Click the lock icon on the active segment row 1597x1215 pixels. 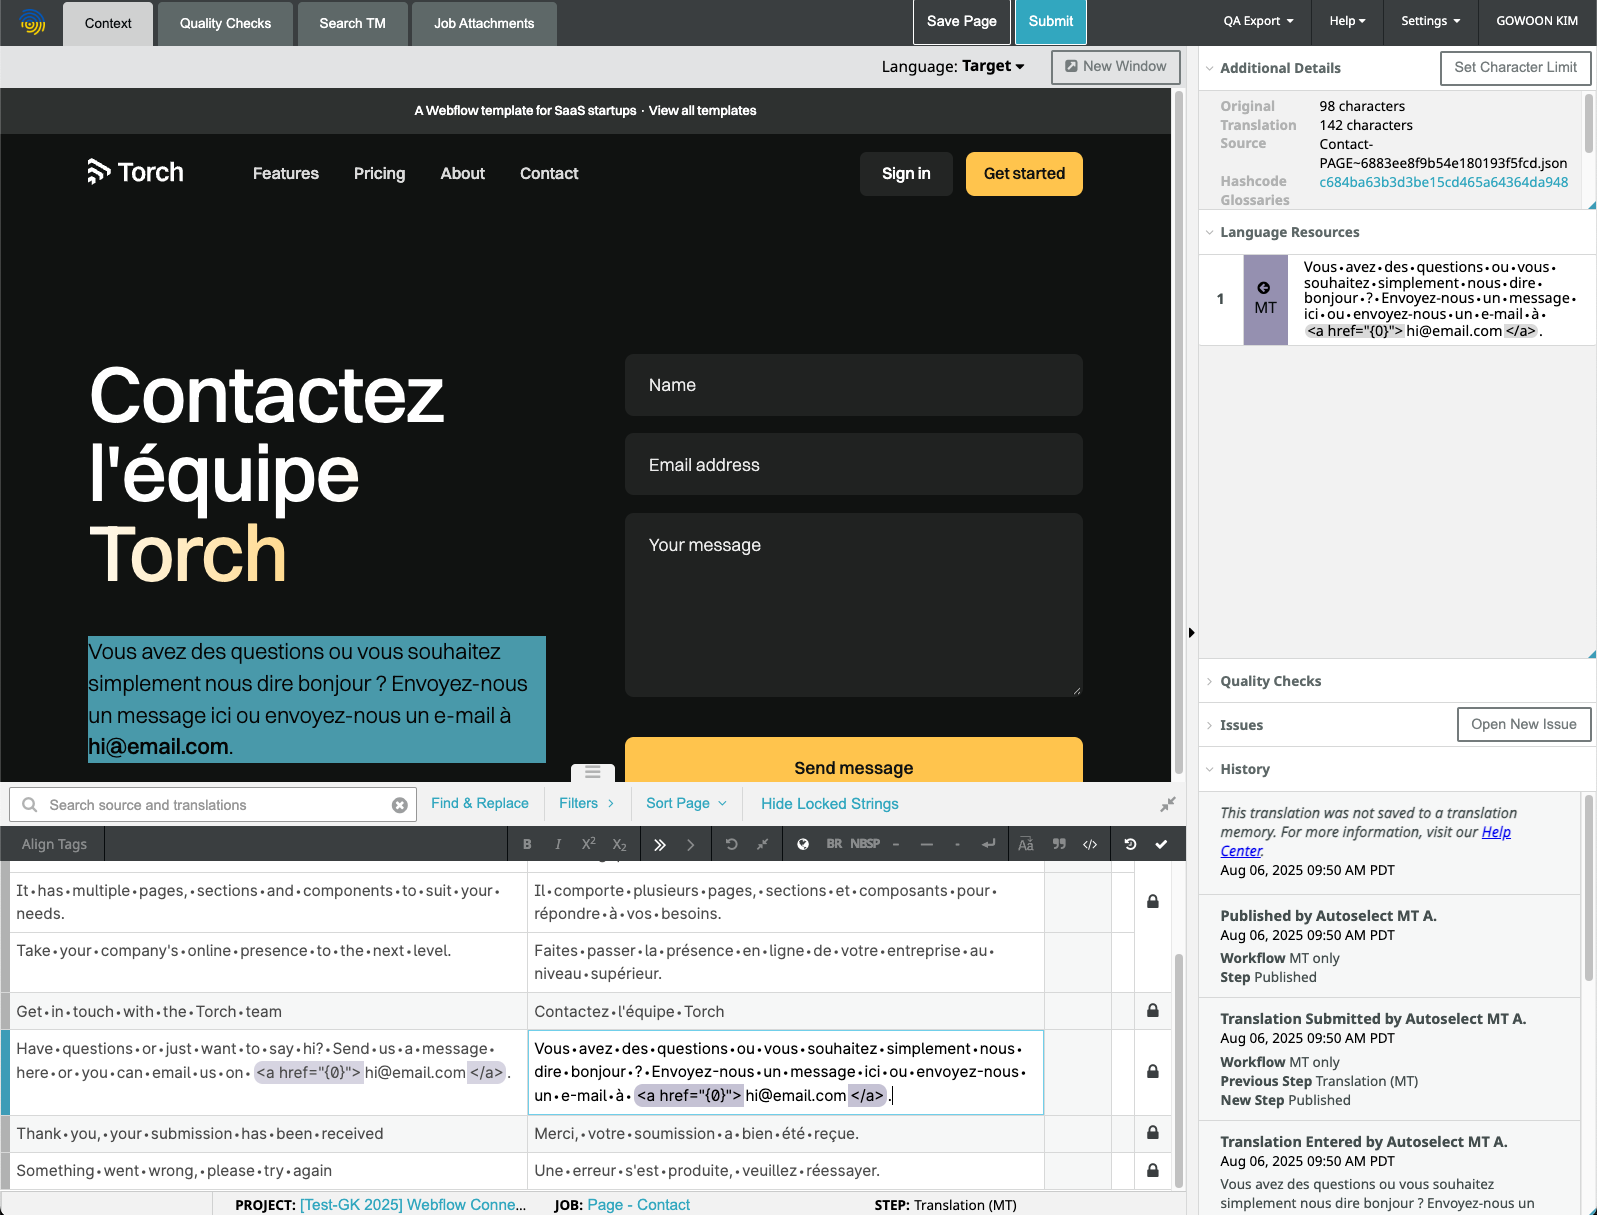click(1153, 1071)
